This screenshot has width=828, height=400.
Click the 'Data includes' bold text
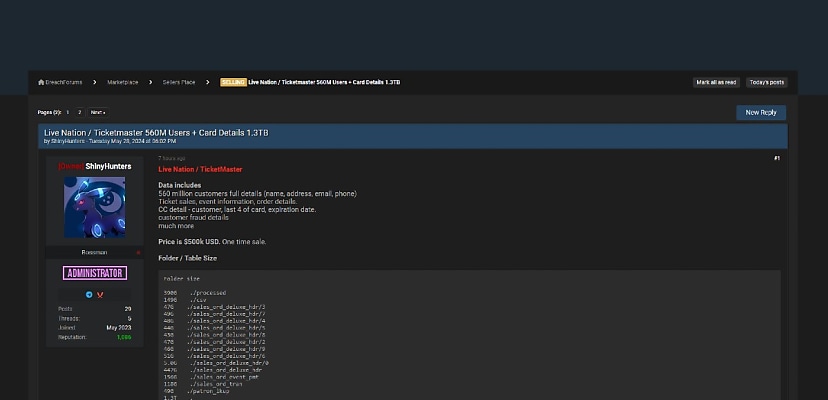click(180, 185)
